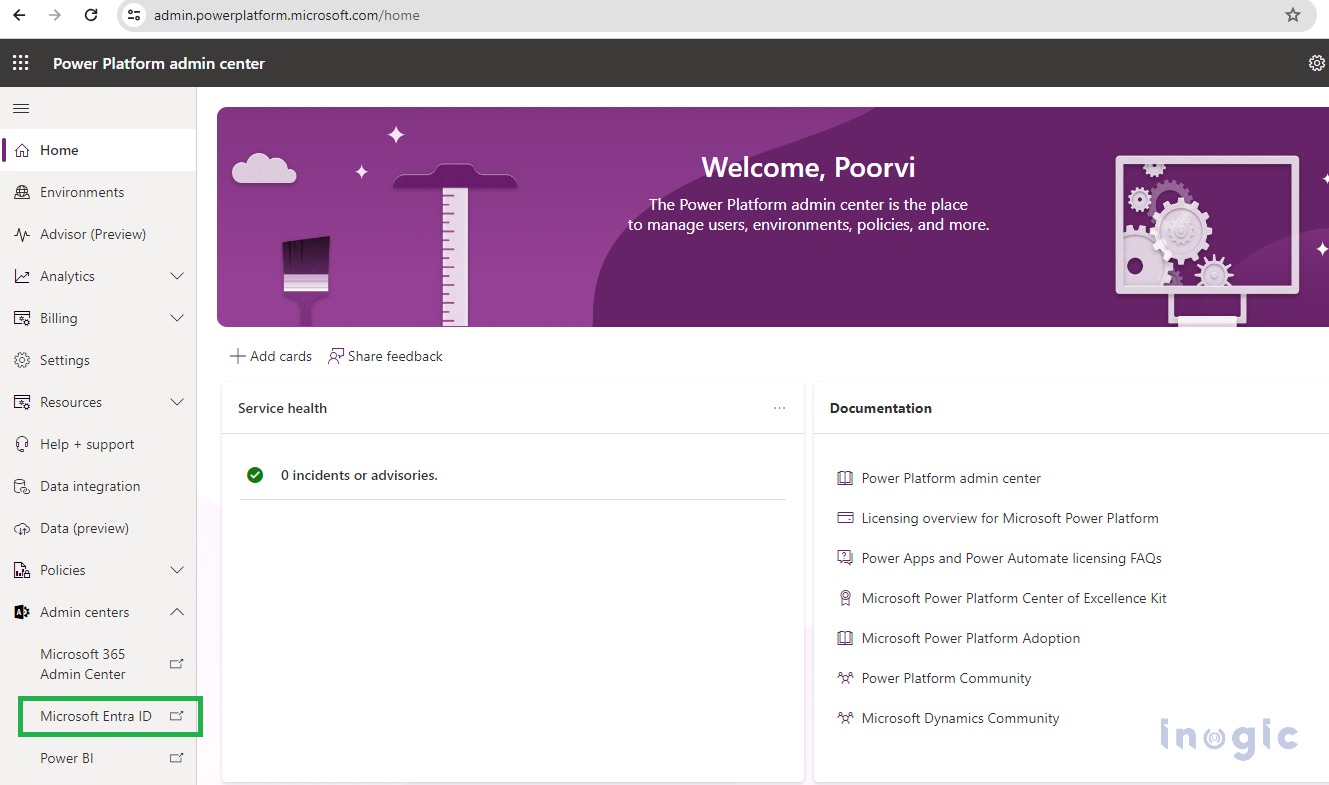The width and height of the screenshot is (1329, 785).
Task: Click the Resources icon in sidebar
Action: click(x=22, y=402)
